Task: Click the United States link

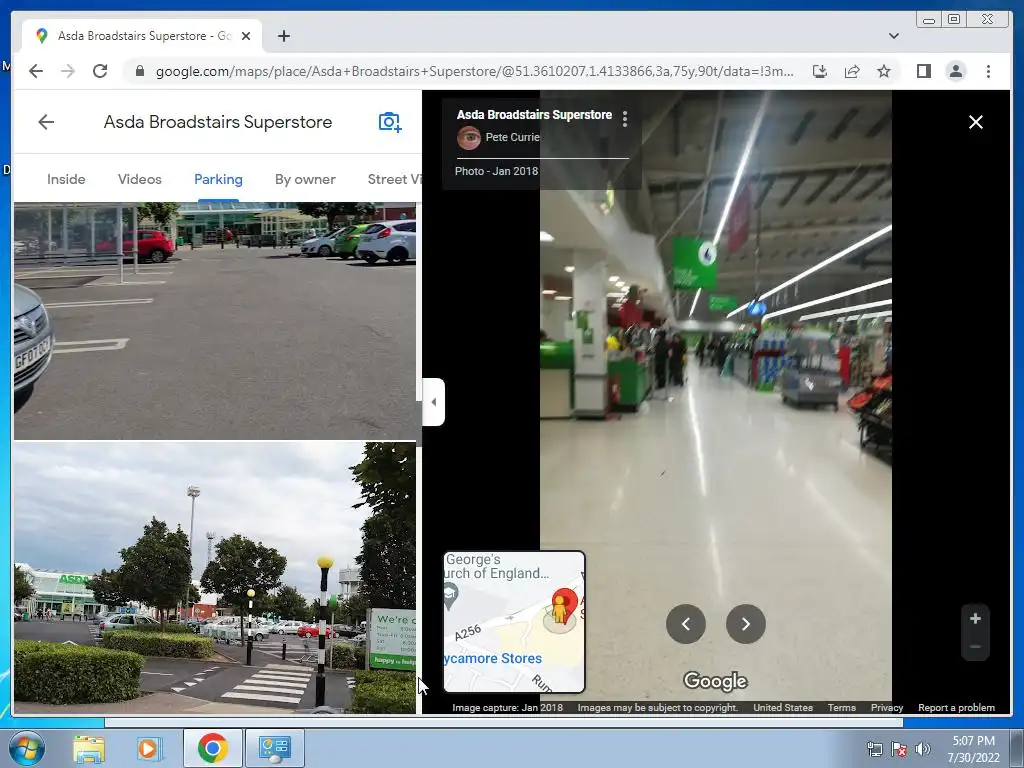Action: [x=783, y=707]
